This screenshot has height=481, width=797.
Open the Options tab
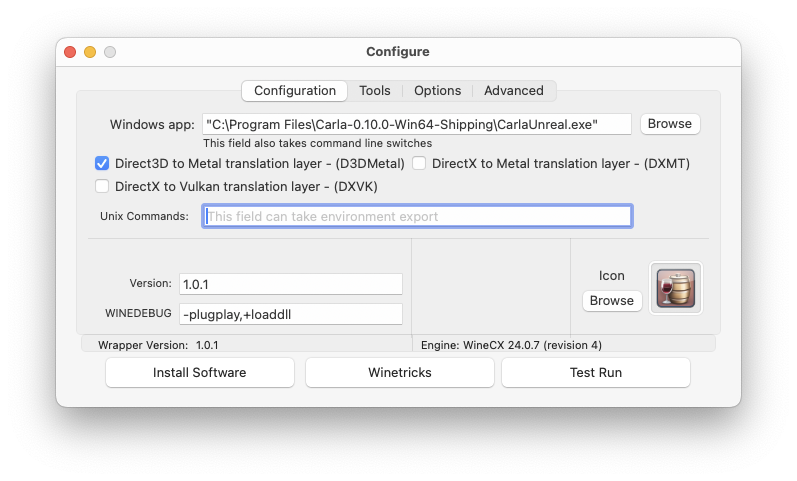(437, 91)
